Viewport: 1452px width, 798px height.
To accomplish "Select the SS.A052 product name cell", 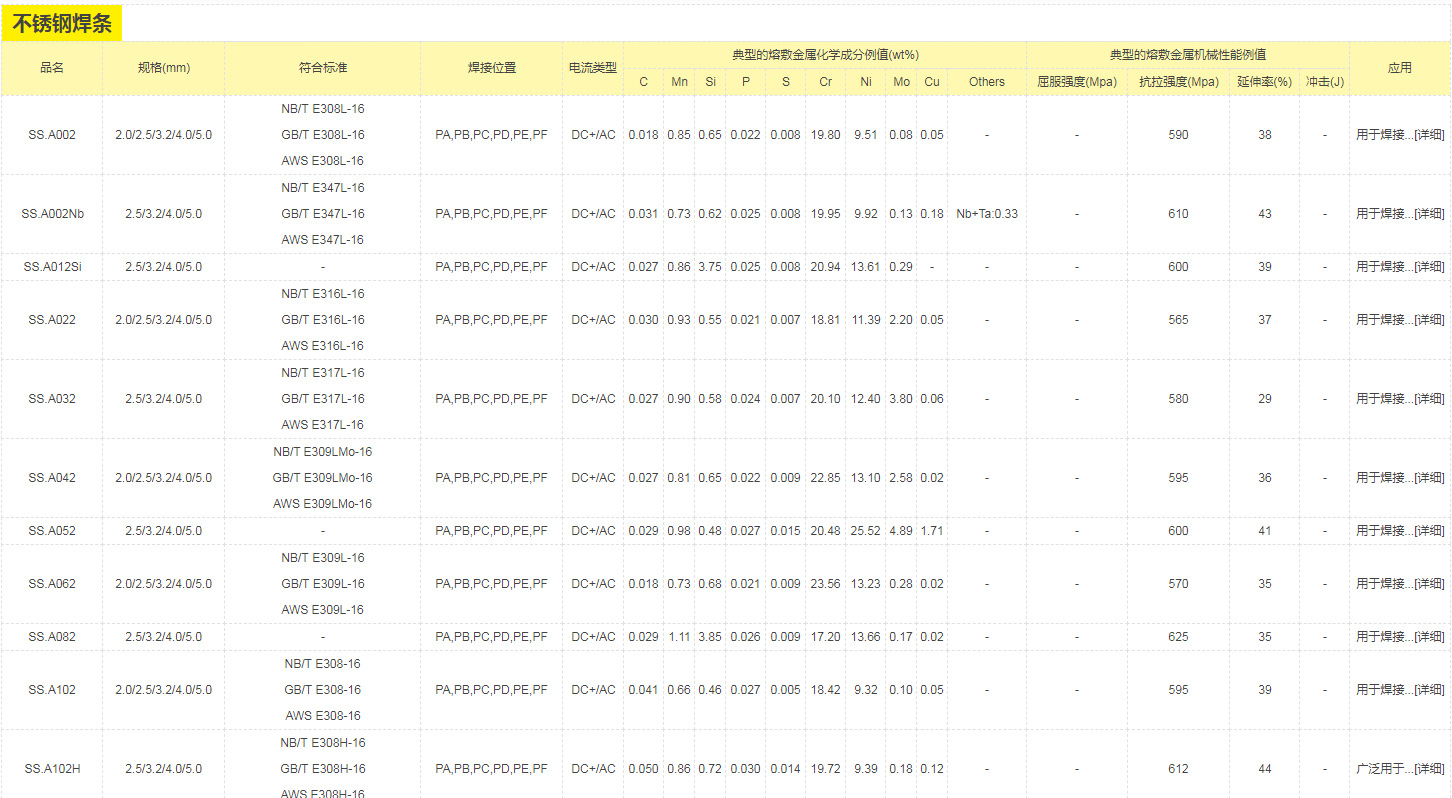I will pyautogui.click(x=52, y=531).
